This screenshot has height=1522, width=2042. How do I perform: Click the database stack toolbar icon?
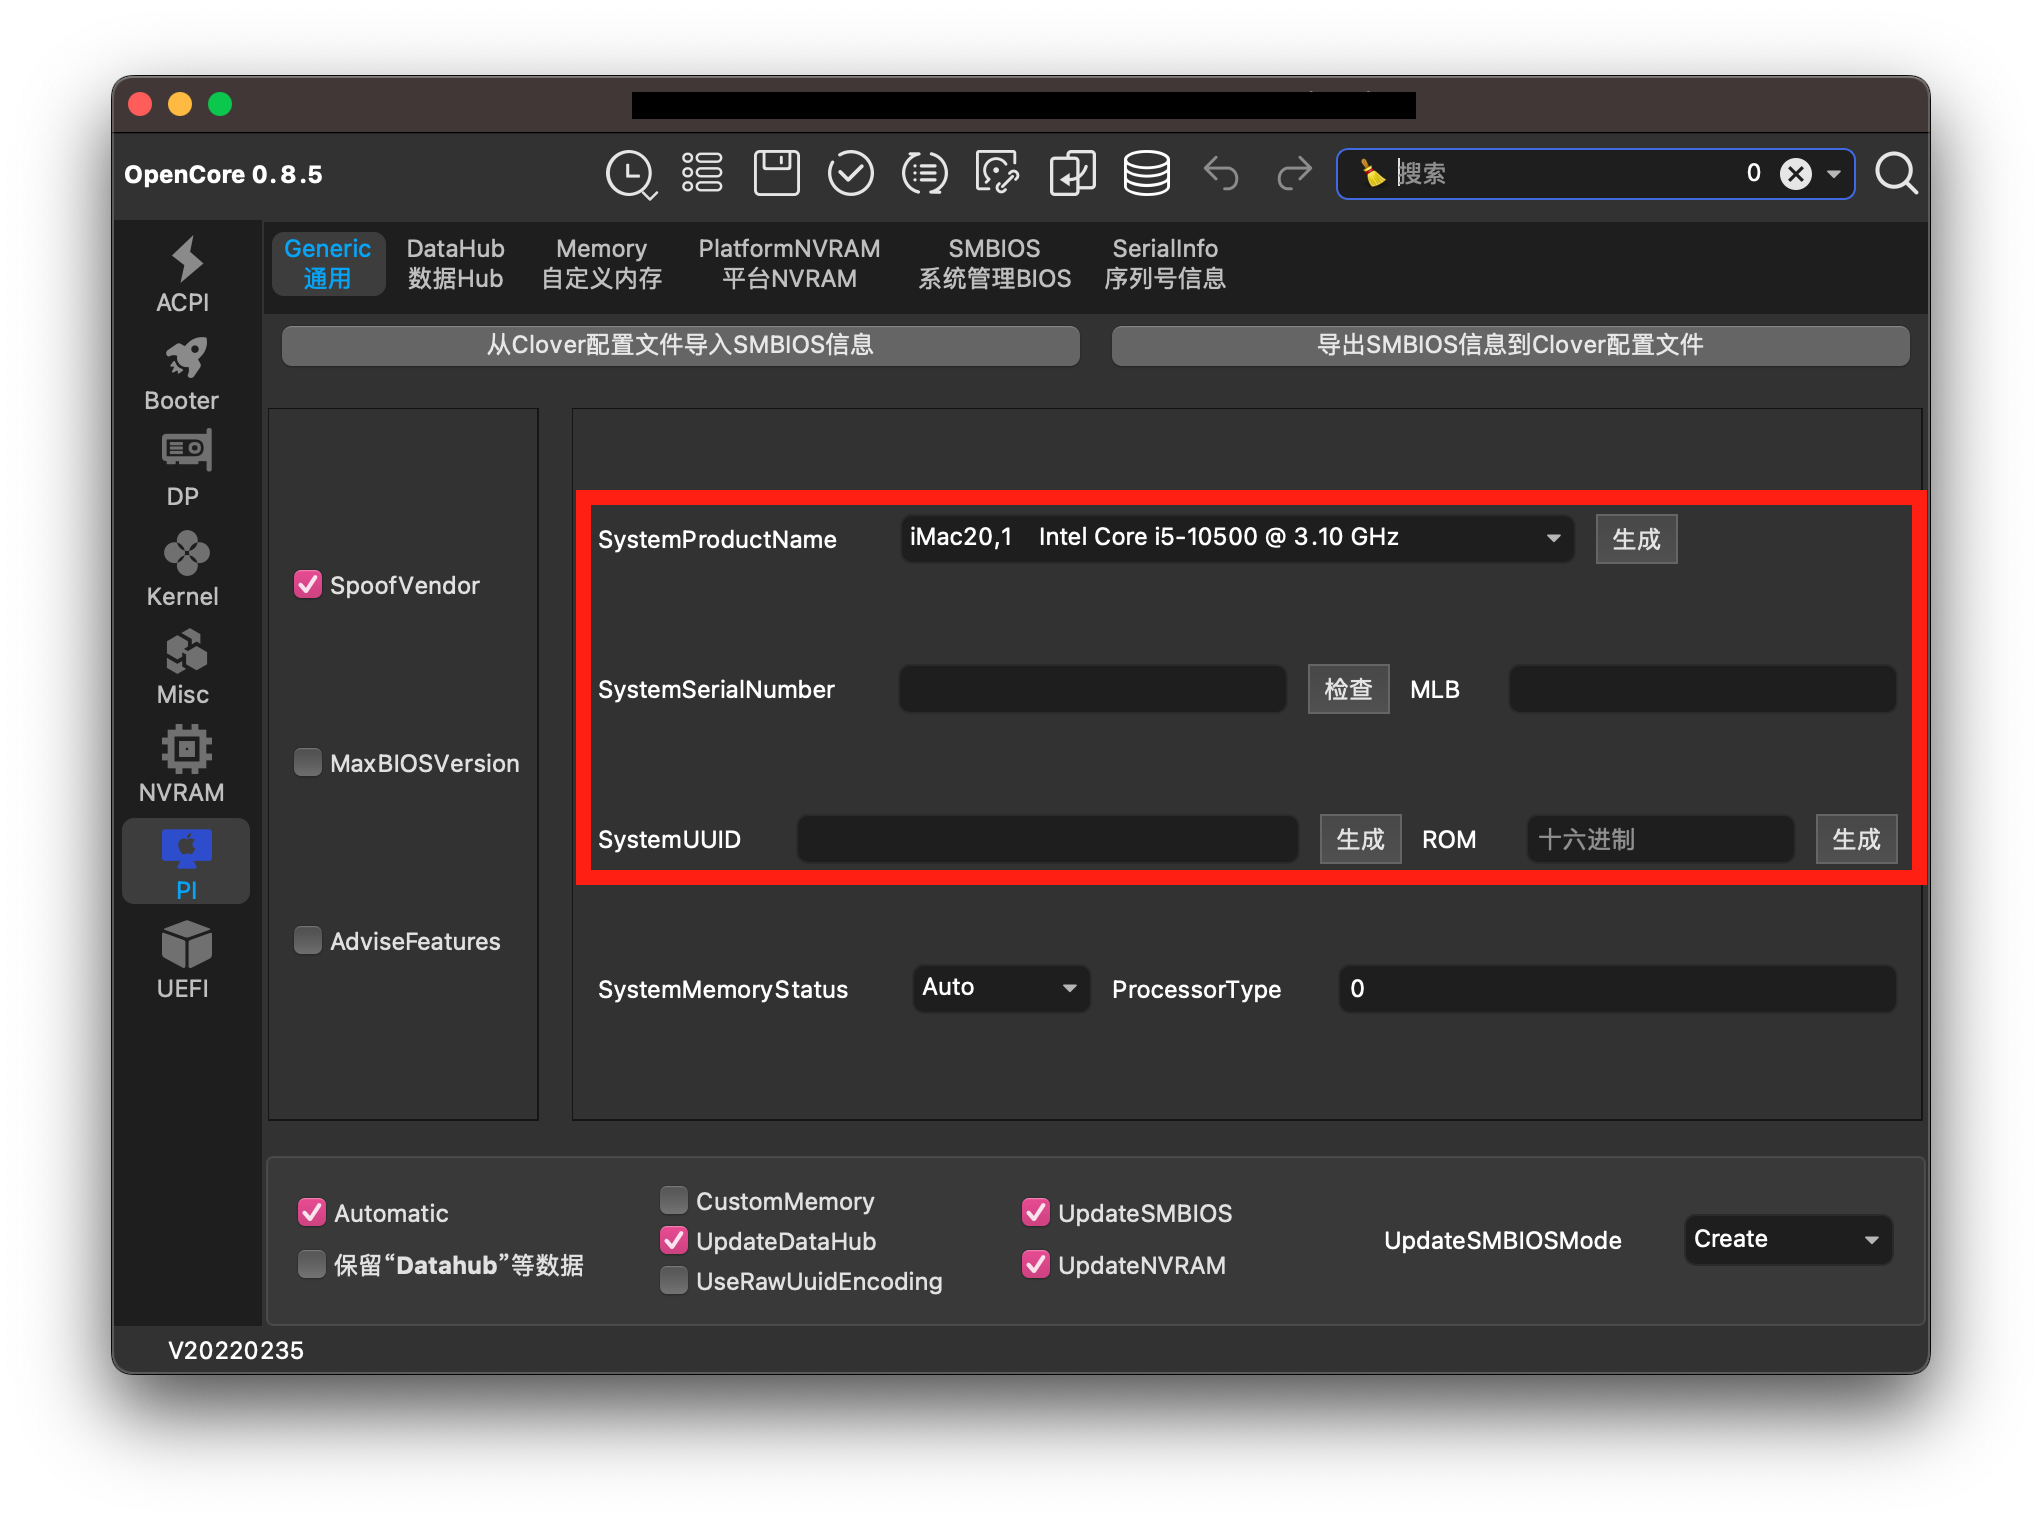[x=1146, y=174]
